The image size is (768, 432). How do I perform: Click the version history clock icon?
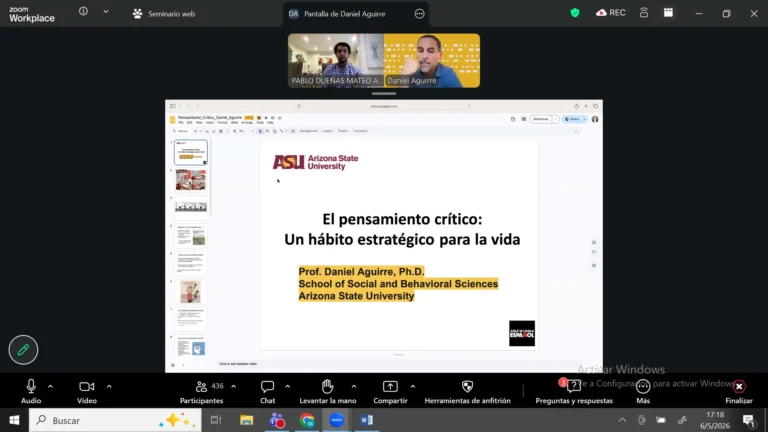[513, 119]
